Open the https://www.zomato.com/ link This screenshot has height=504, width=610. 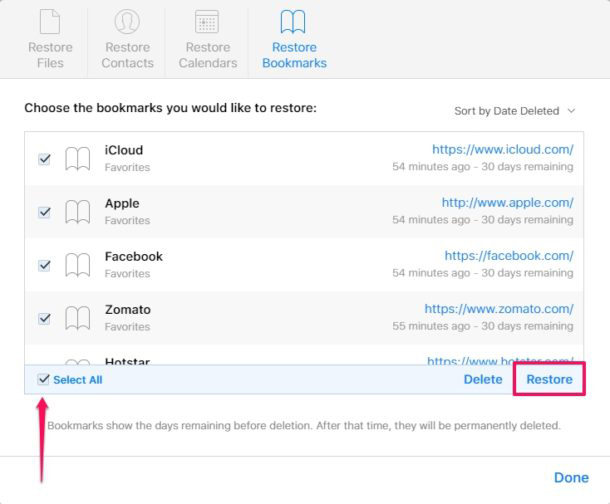(499, 309)
